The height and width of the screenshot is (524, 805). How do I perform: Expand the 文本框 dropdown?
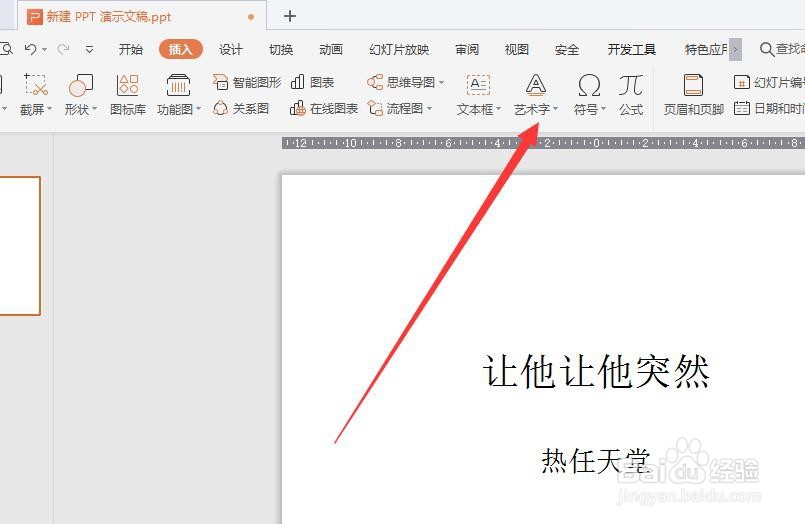pos(498,109)
